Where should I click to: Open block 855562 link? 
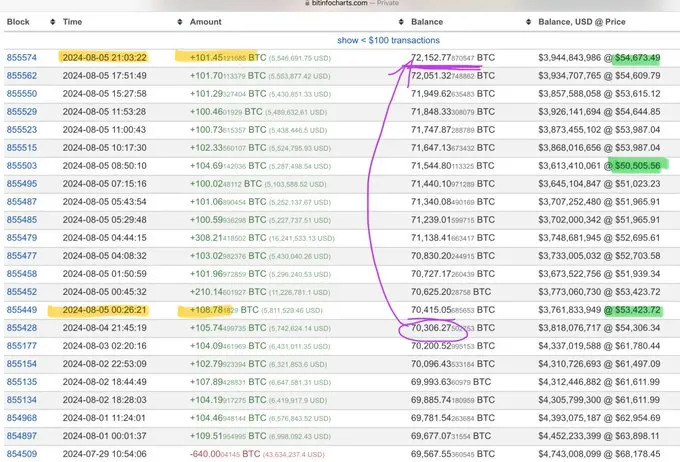(x=22, y=75)
